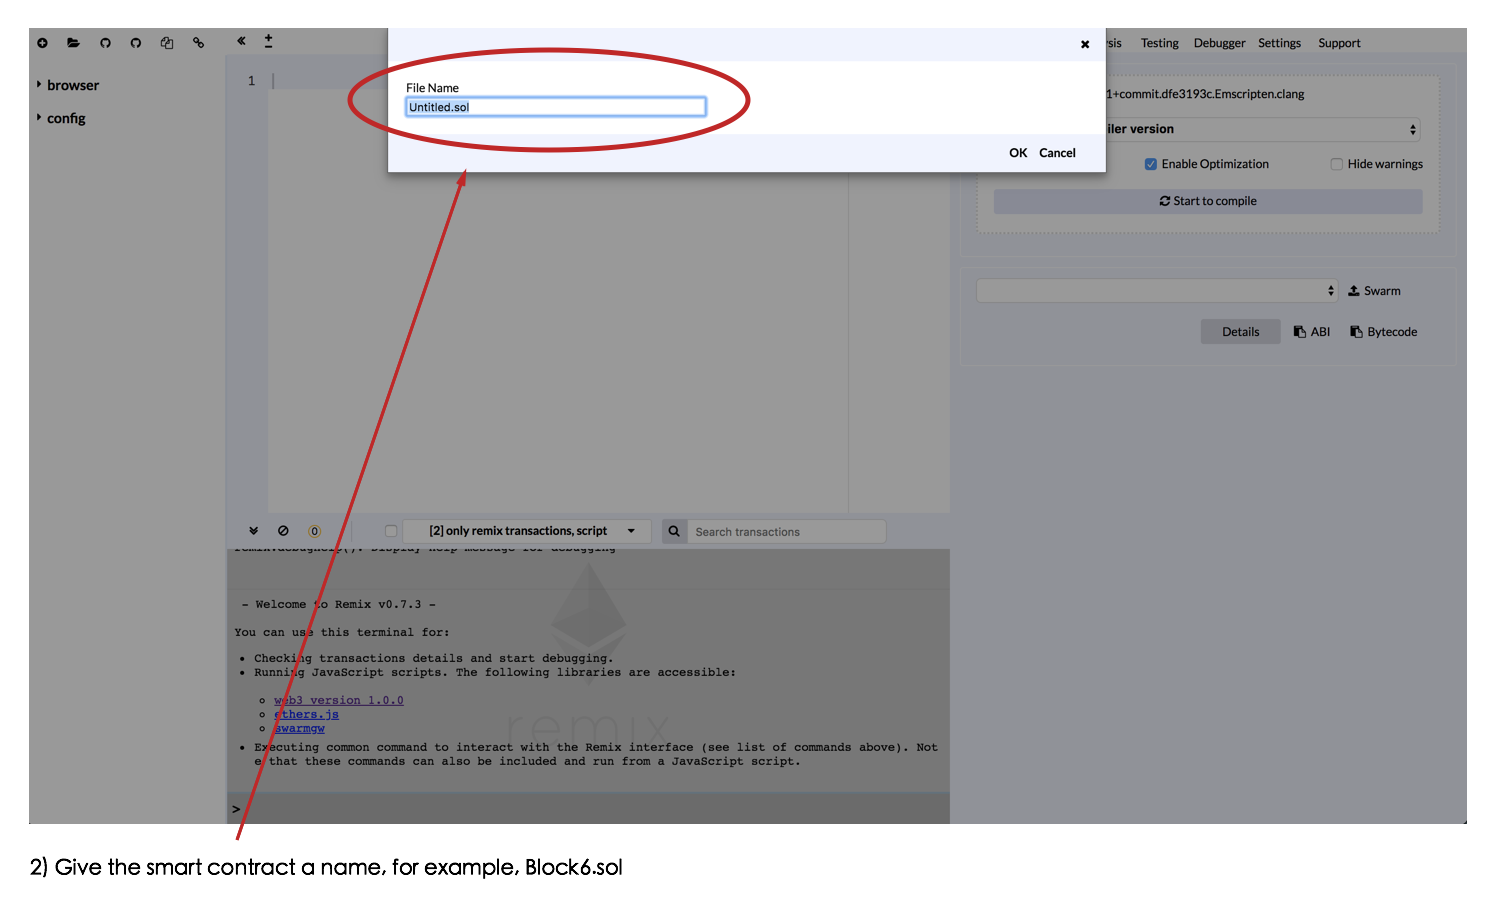Expand the browser folder in file explorer
Image resolution: width=1496 pixels, height=908 pixels.
68,85
